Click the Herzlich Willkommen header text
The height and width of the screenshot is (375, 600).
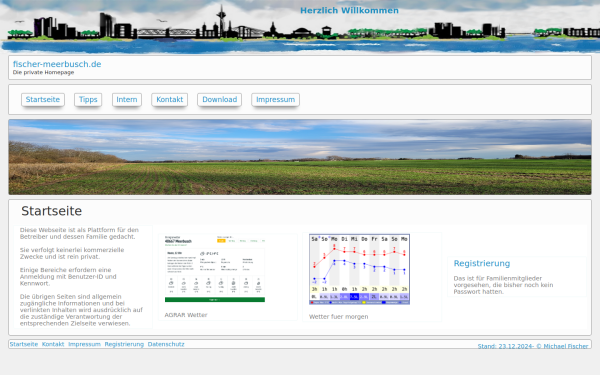349,10
